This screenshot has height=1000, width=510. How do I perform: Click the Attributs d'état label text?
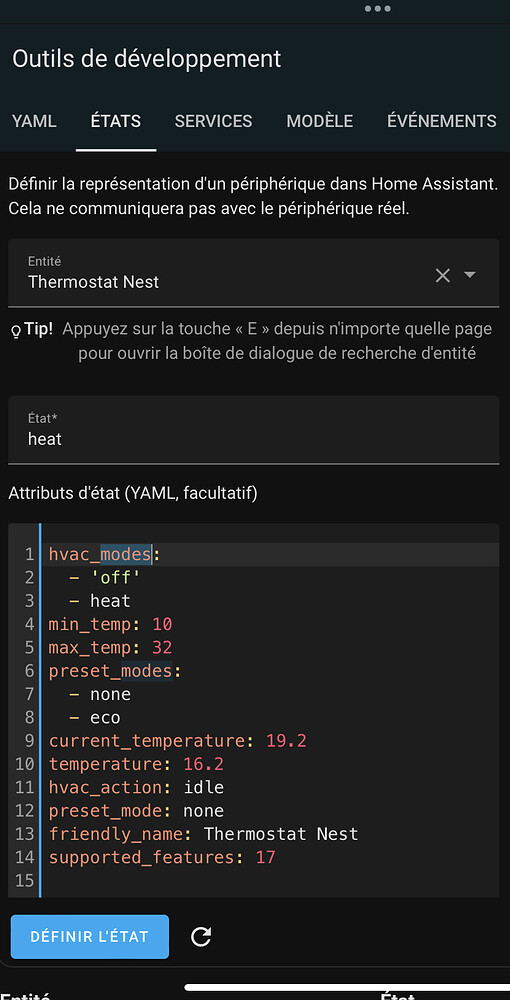[133, 493]
